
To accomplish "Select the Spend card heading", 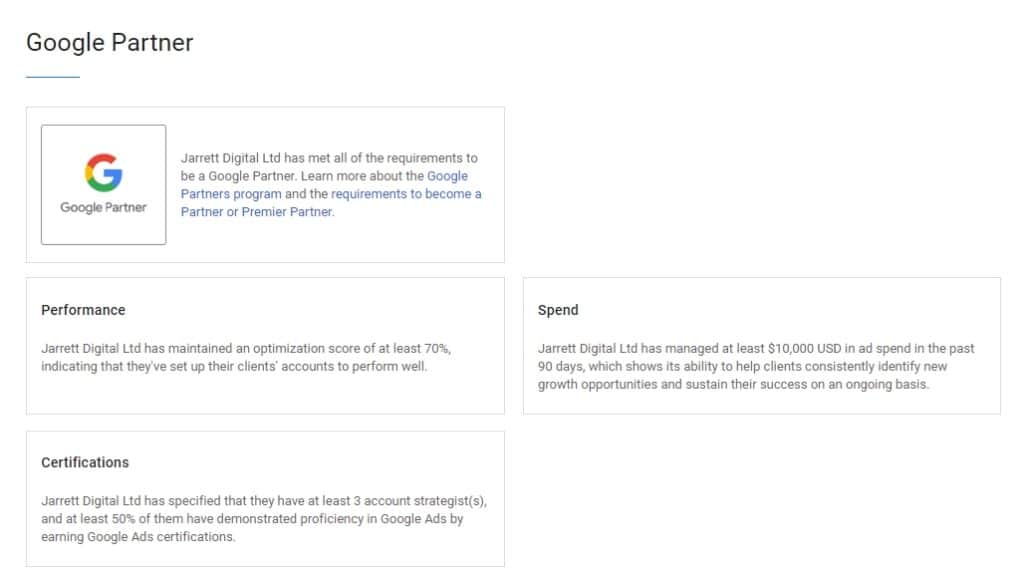I will pyautogui.click(x=558, y=310).
